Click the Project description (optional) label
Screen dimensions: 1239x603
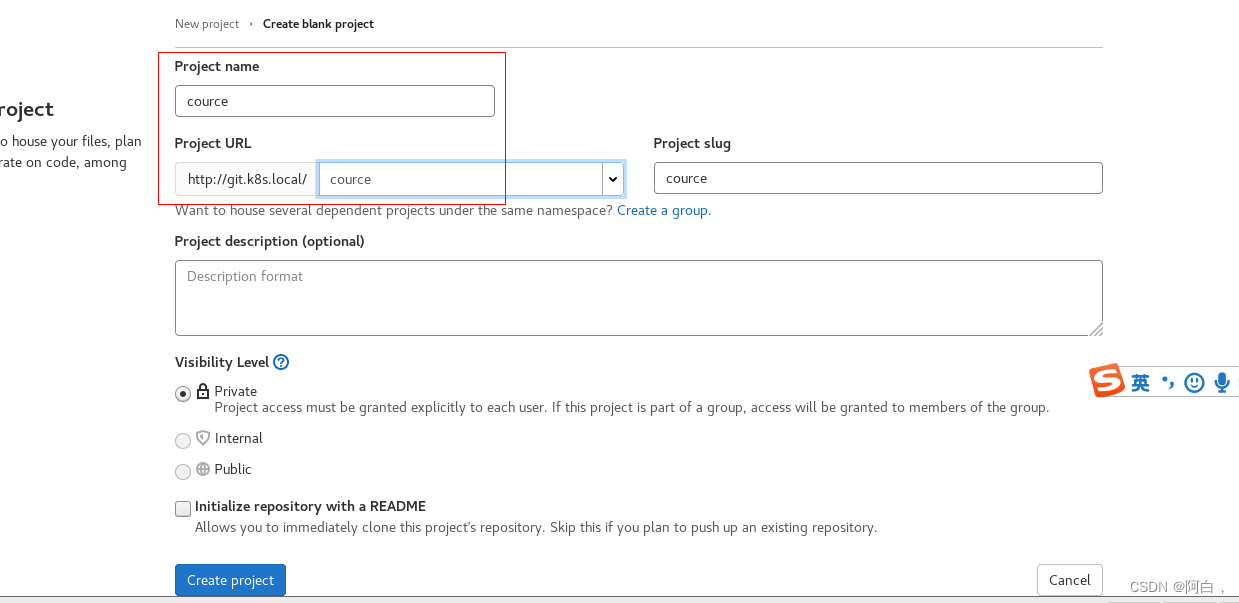[270, 242]
